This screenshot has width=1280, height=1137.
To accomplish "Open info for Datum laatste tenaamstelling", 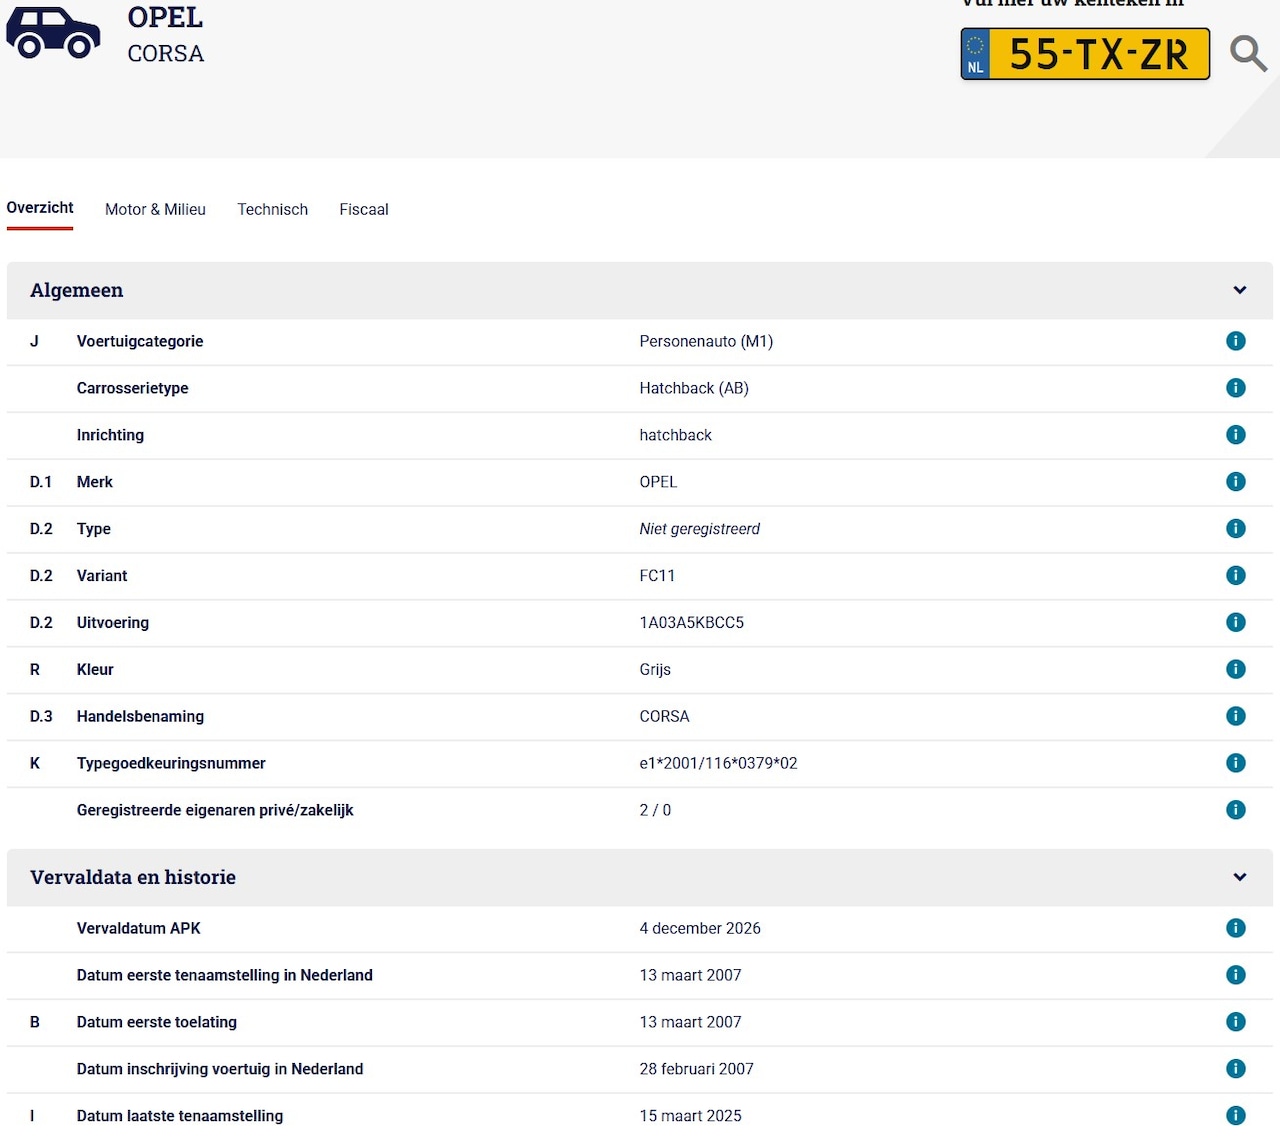I will (1236, 1116).
